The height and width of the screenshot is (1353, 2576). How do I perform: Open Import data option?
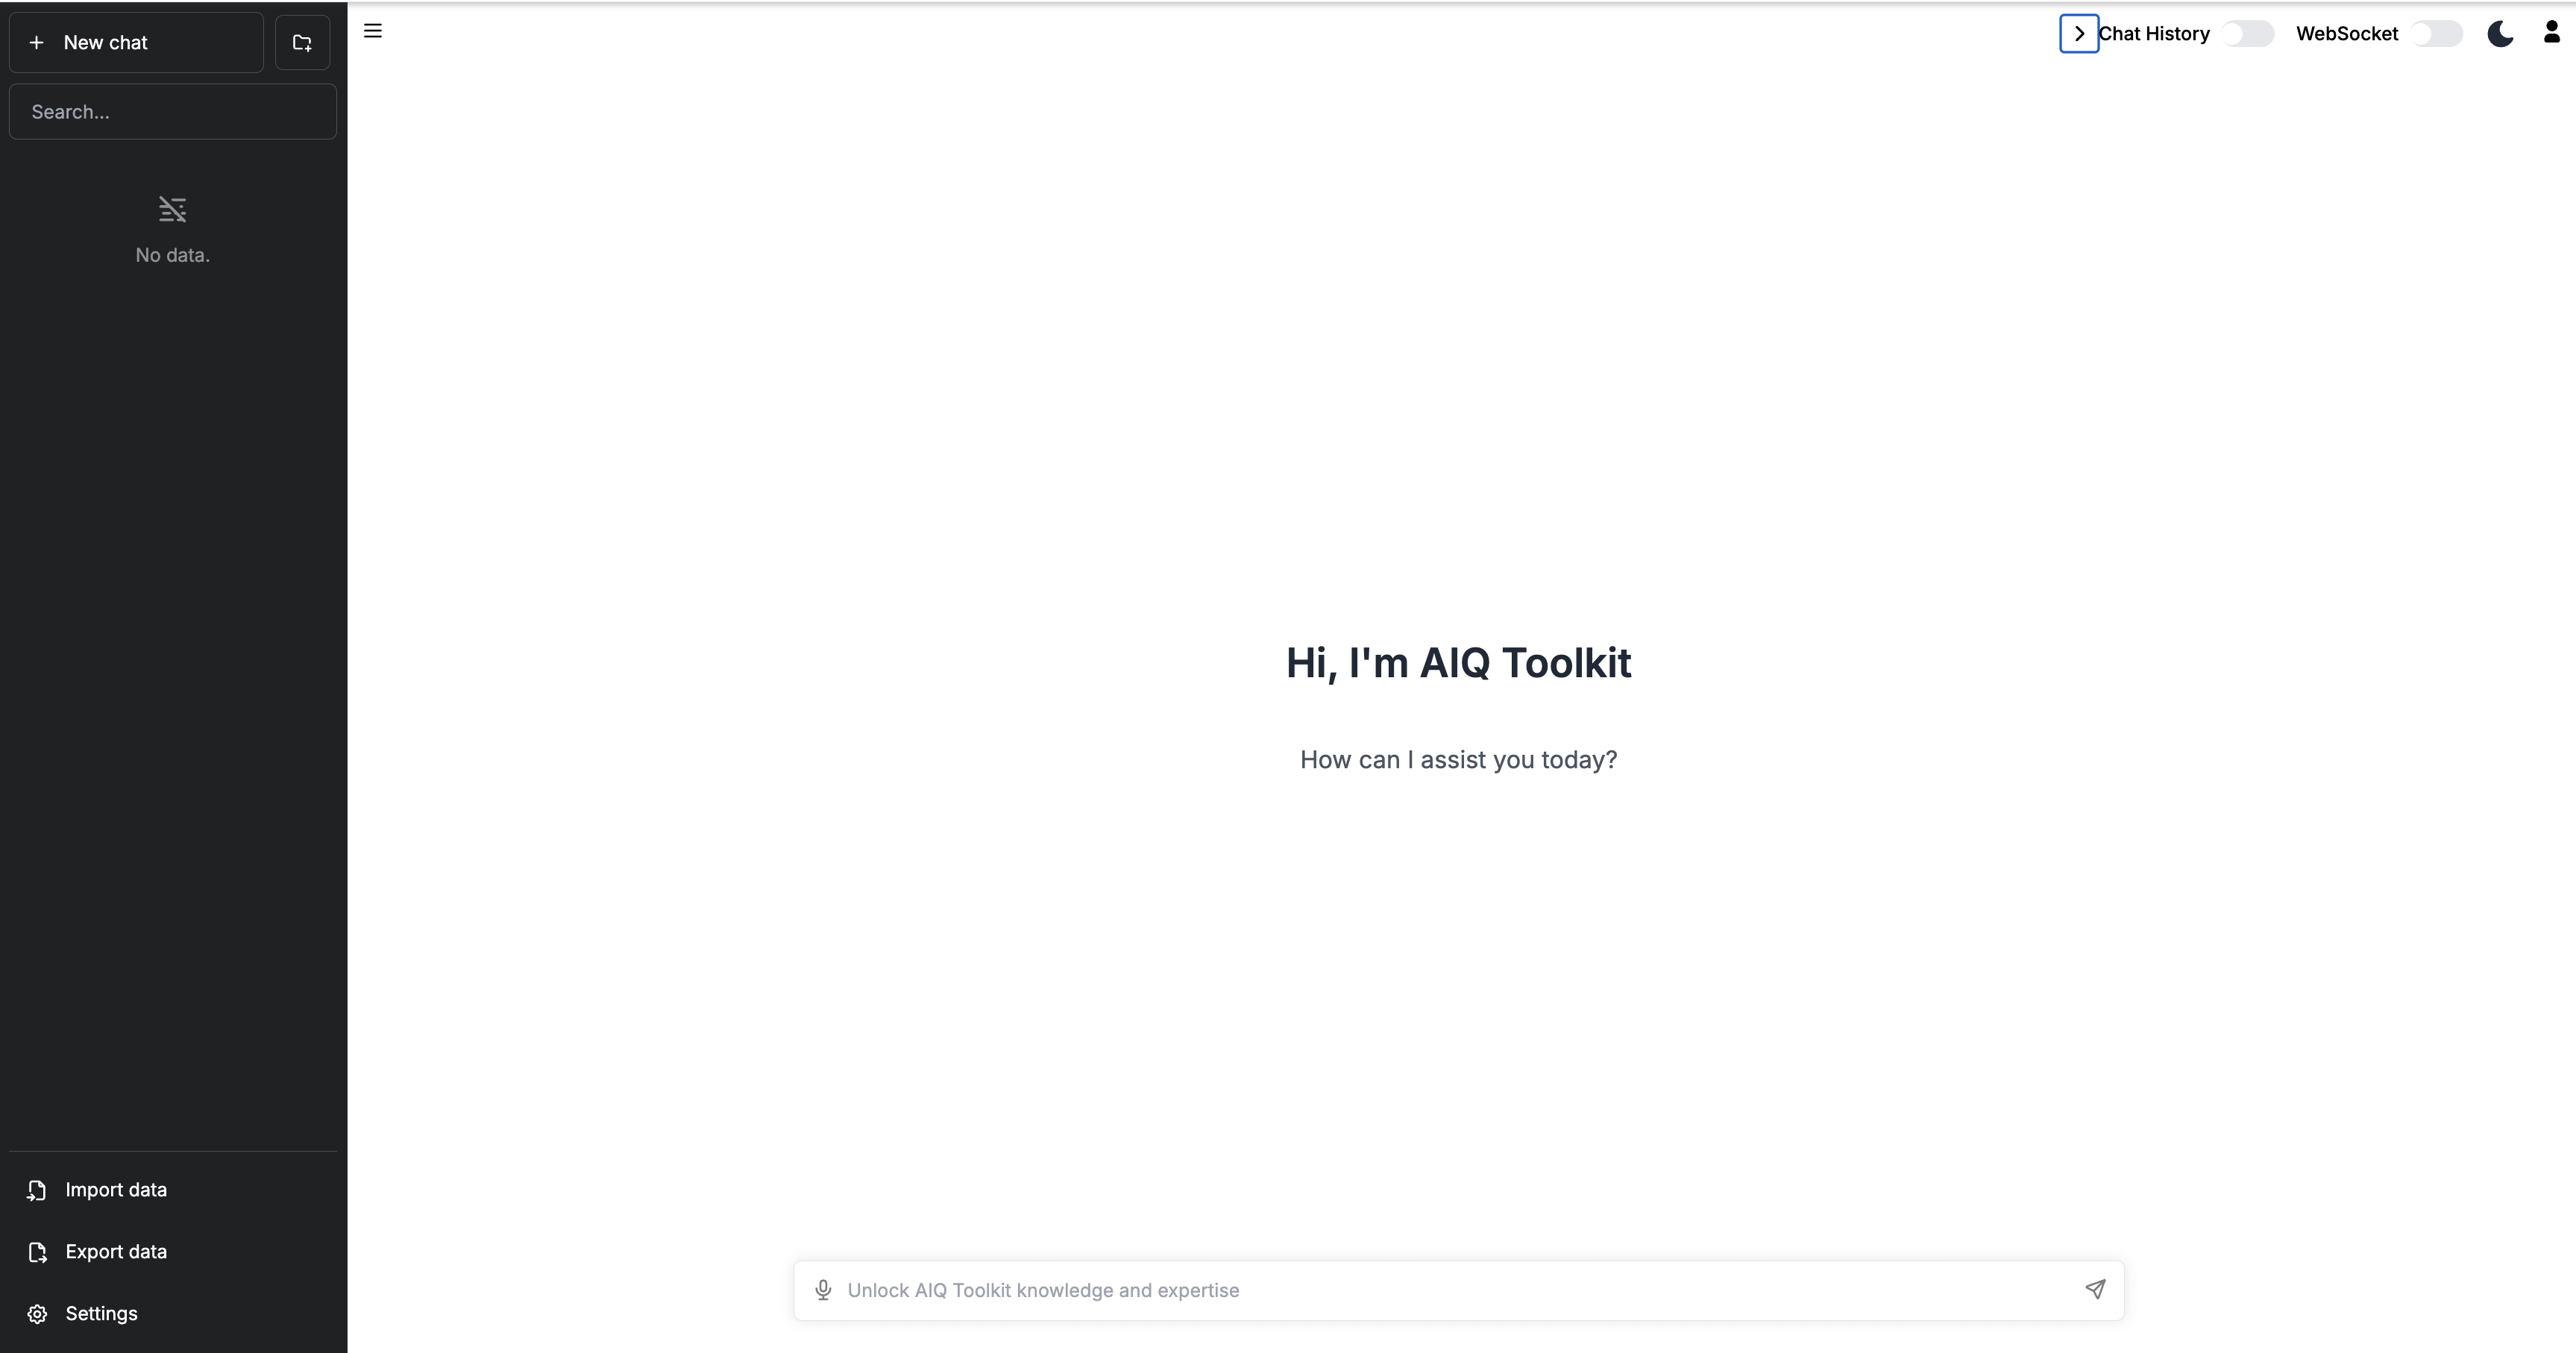pos(116,1190)
